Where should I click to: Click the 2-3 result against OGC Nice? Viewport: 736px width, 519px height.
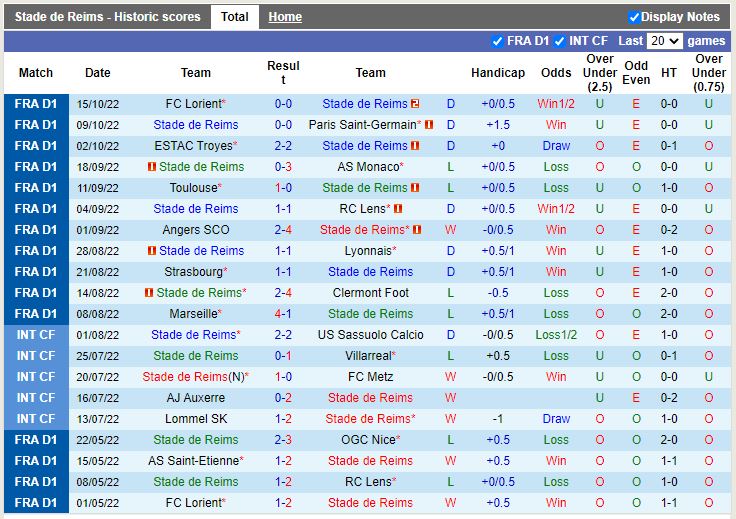click(283, 440)
